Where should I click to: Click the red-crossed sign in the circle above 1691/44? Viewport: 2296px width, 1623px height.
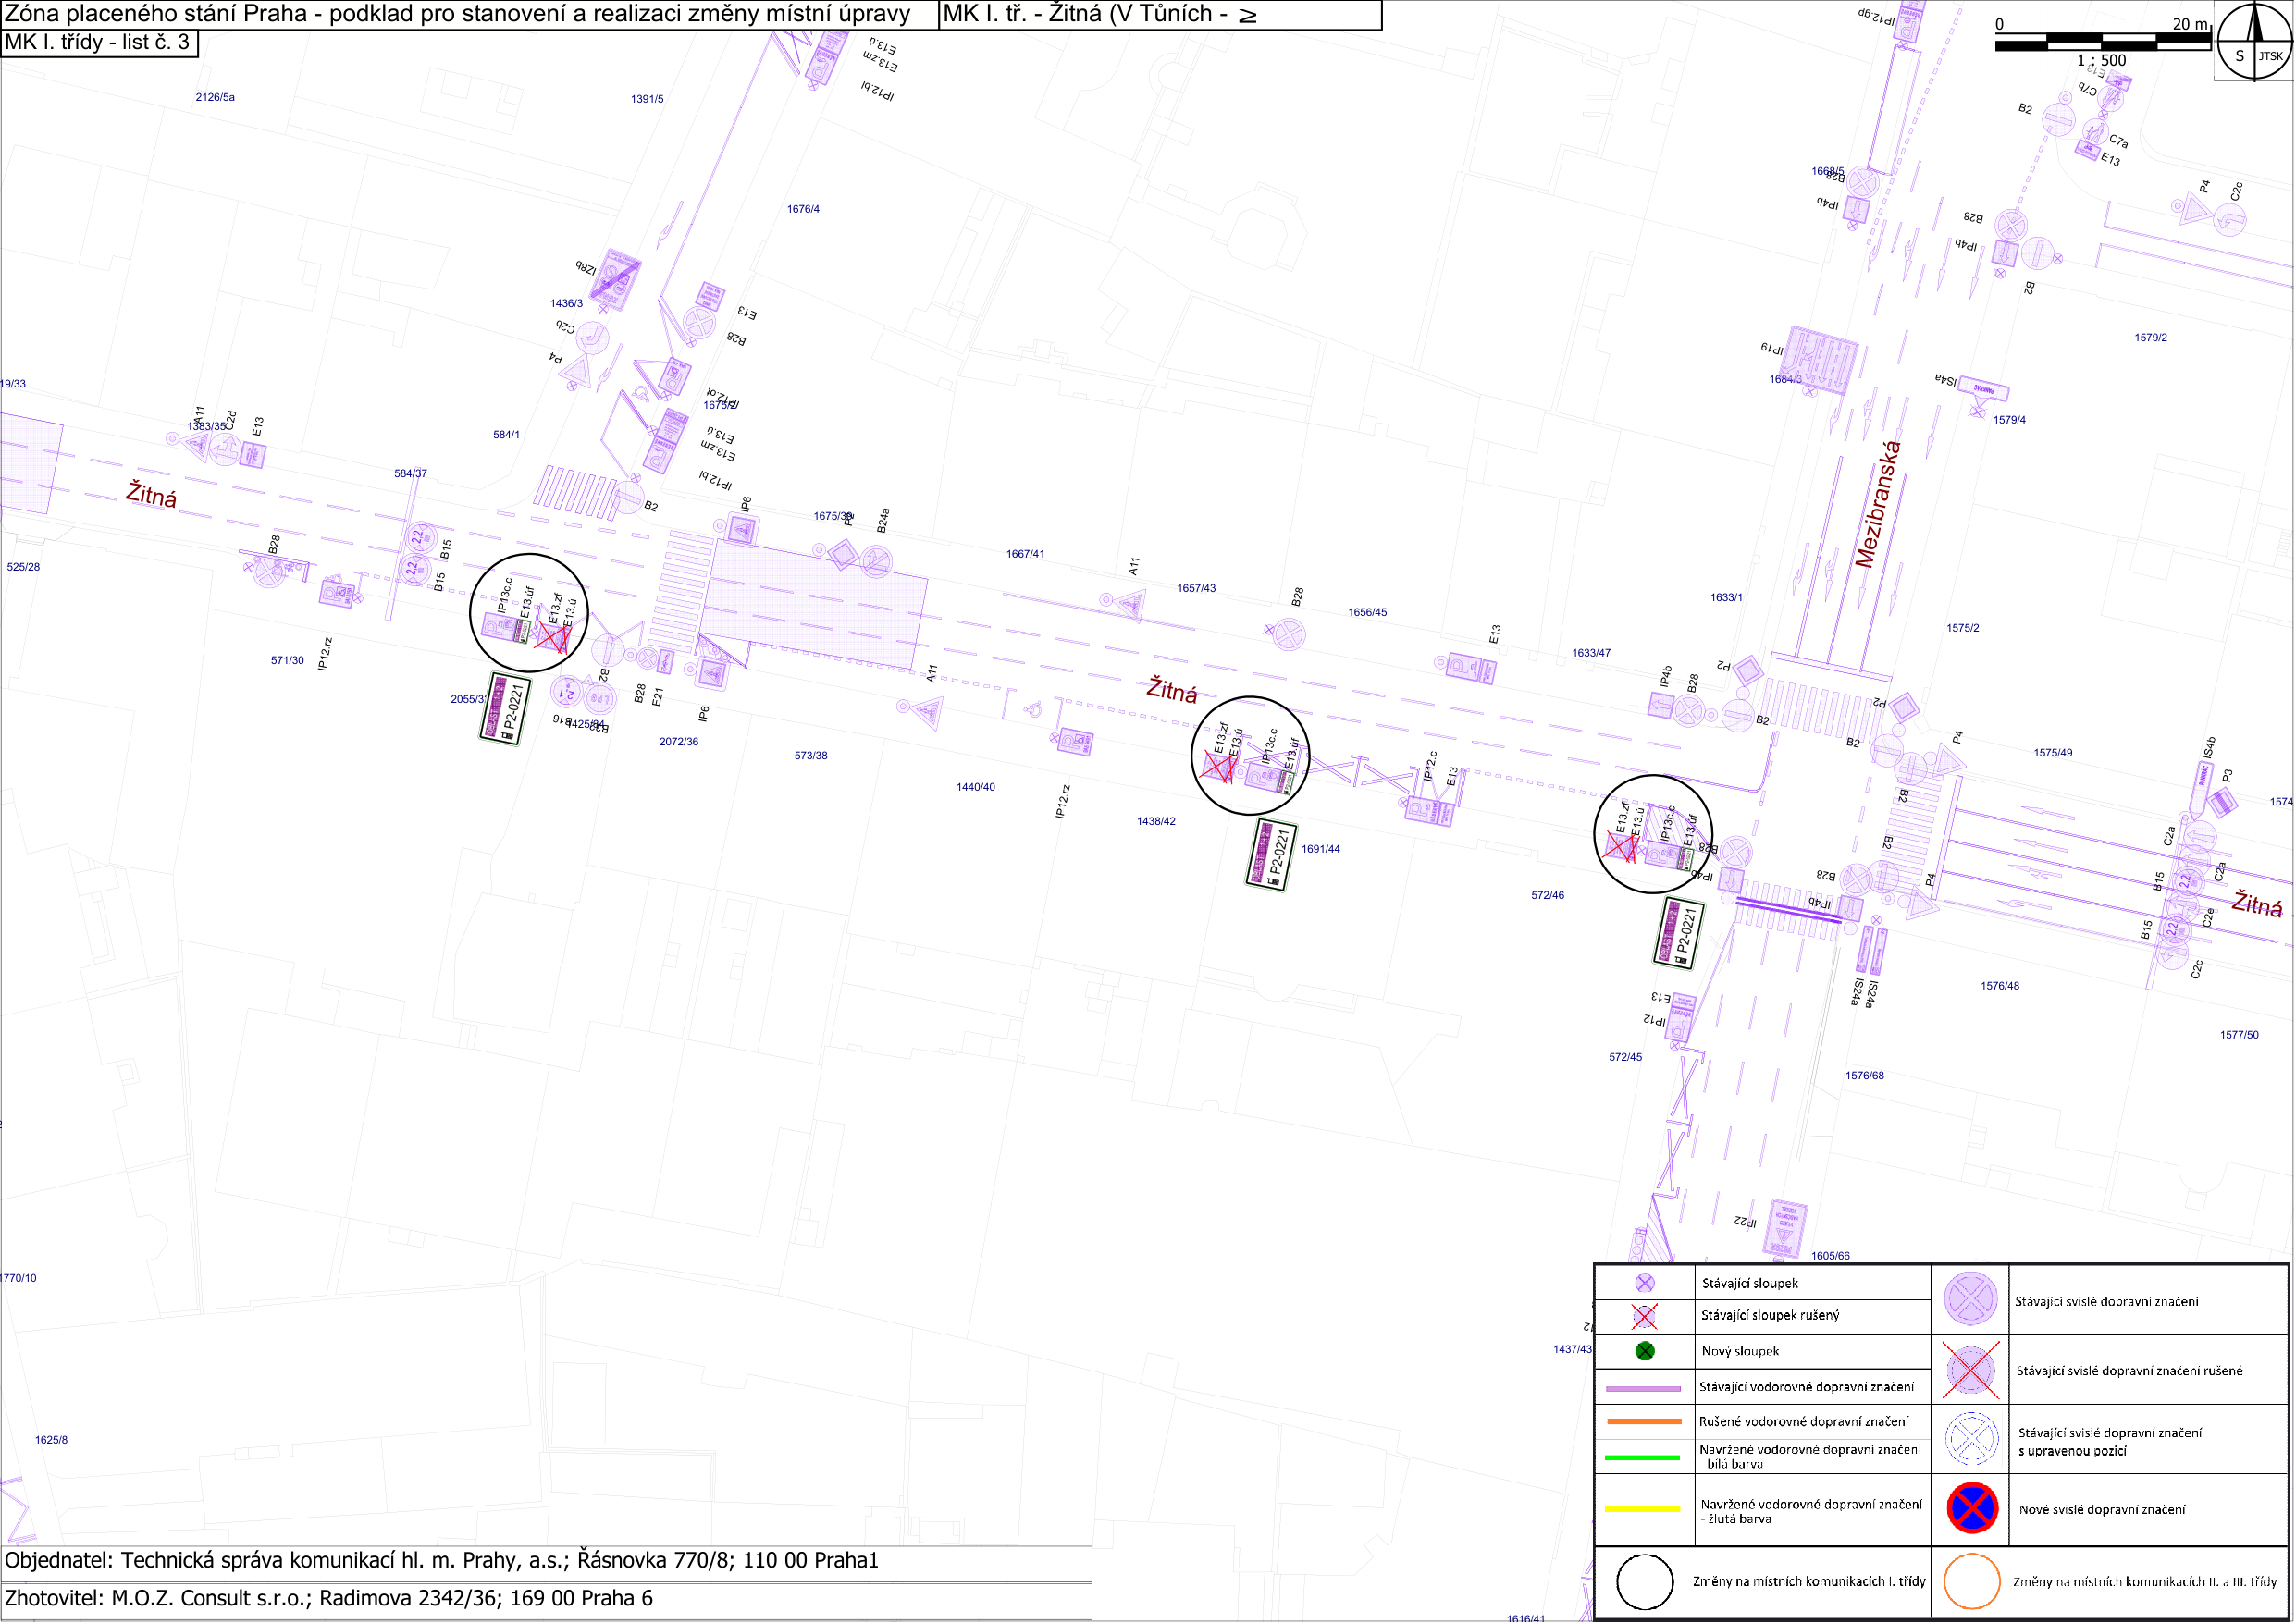click(1218, 767)
